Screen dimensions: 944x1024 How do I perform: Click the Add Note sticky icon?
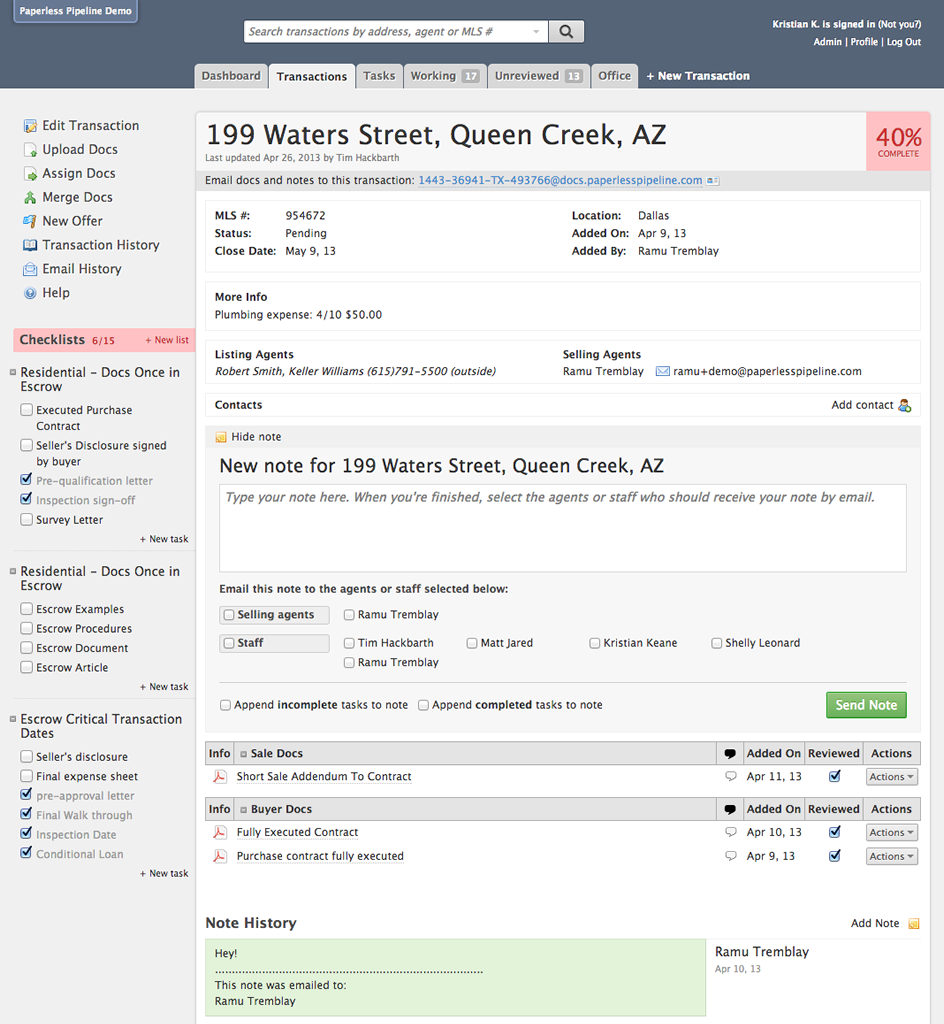click(914, 923)
